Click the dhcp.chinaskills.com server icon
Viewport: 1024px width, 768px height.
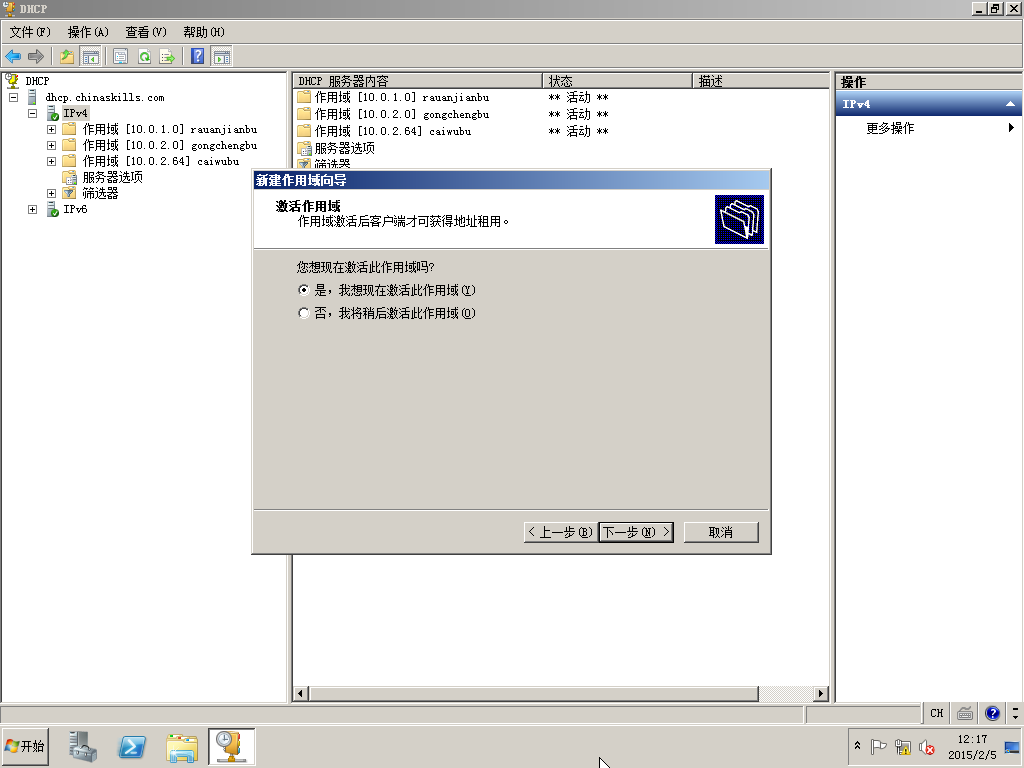32,97
